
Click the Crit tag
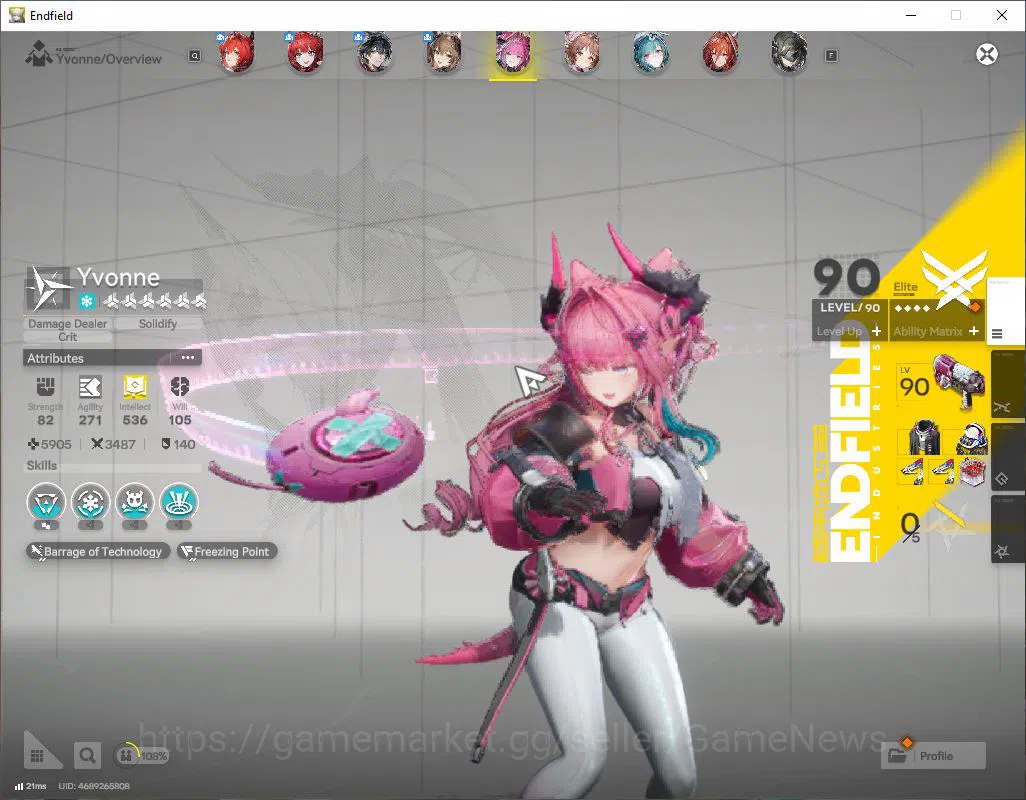point(67,337)
